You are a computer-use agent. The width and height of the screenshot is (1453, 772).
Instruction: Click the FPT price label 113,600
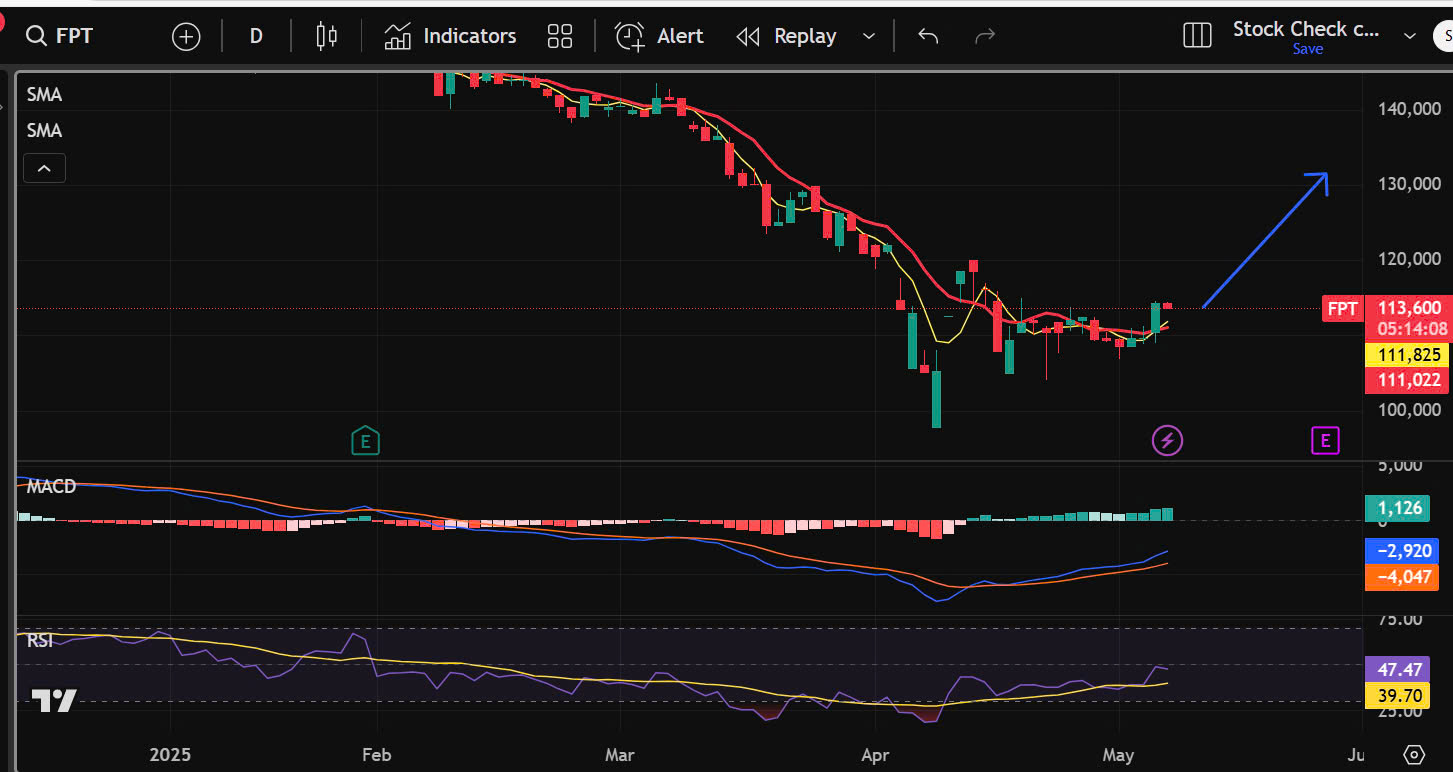[1409, 308]
